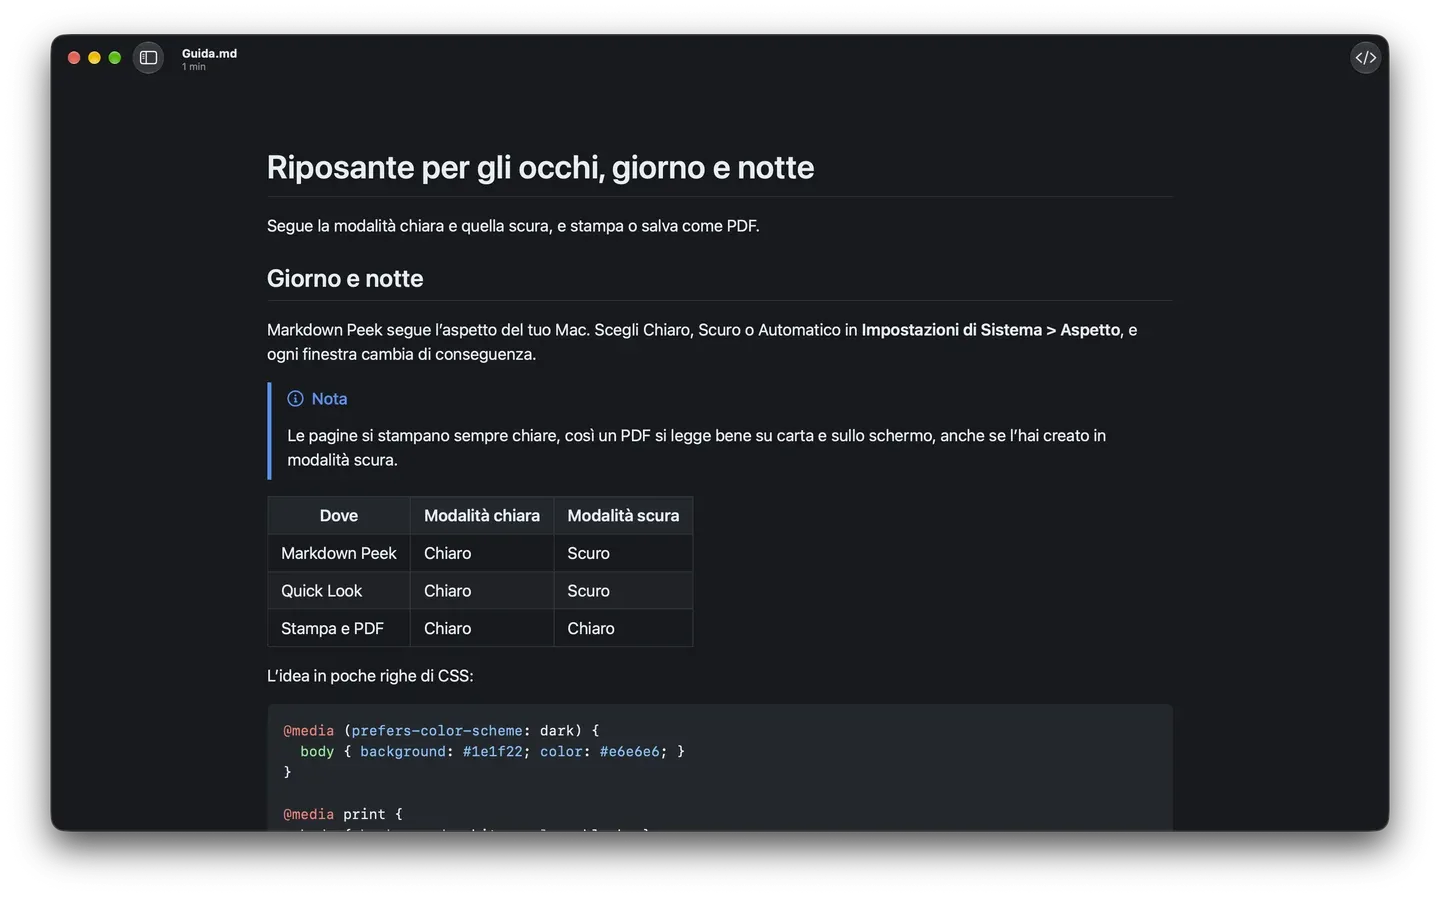Click the info icon beside Nota

295,399
